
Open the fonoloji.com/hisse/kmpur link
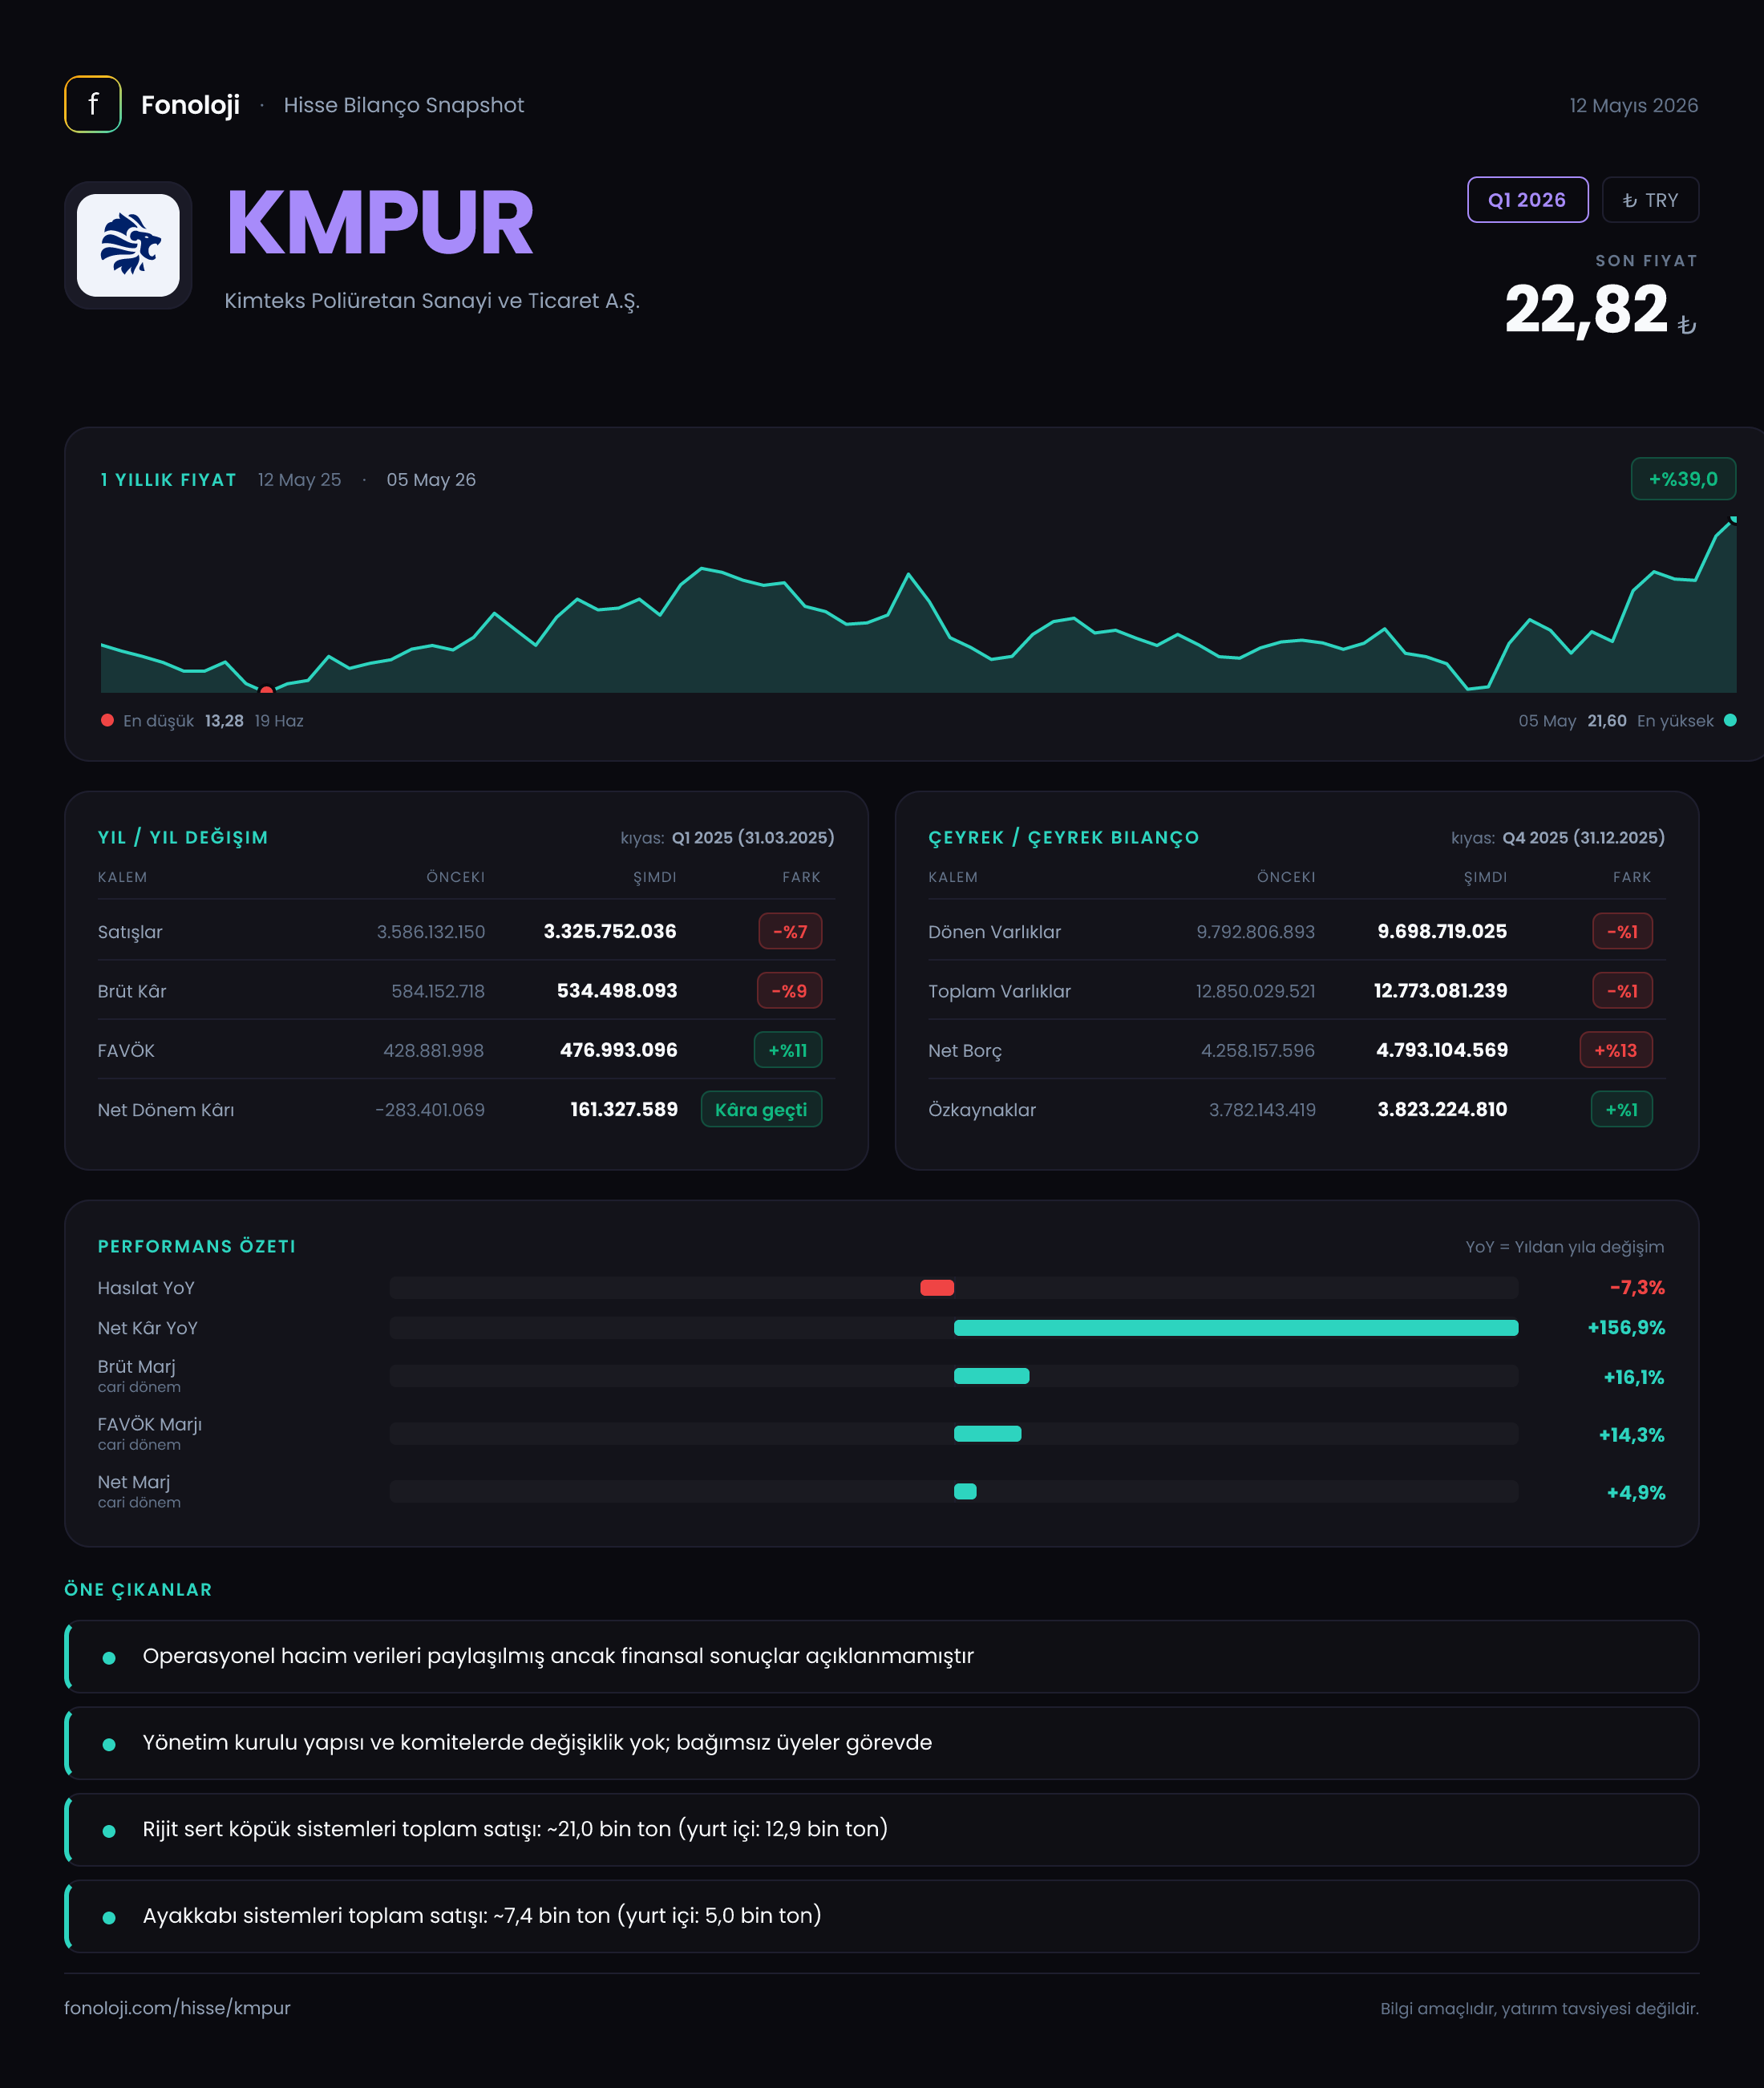[177, 2007]
